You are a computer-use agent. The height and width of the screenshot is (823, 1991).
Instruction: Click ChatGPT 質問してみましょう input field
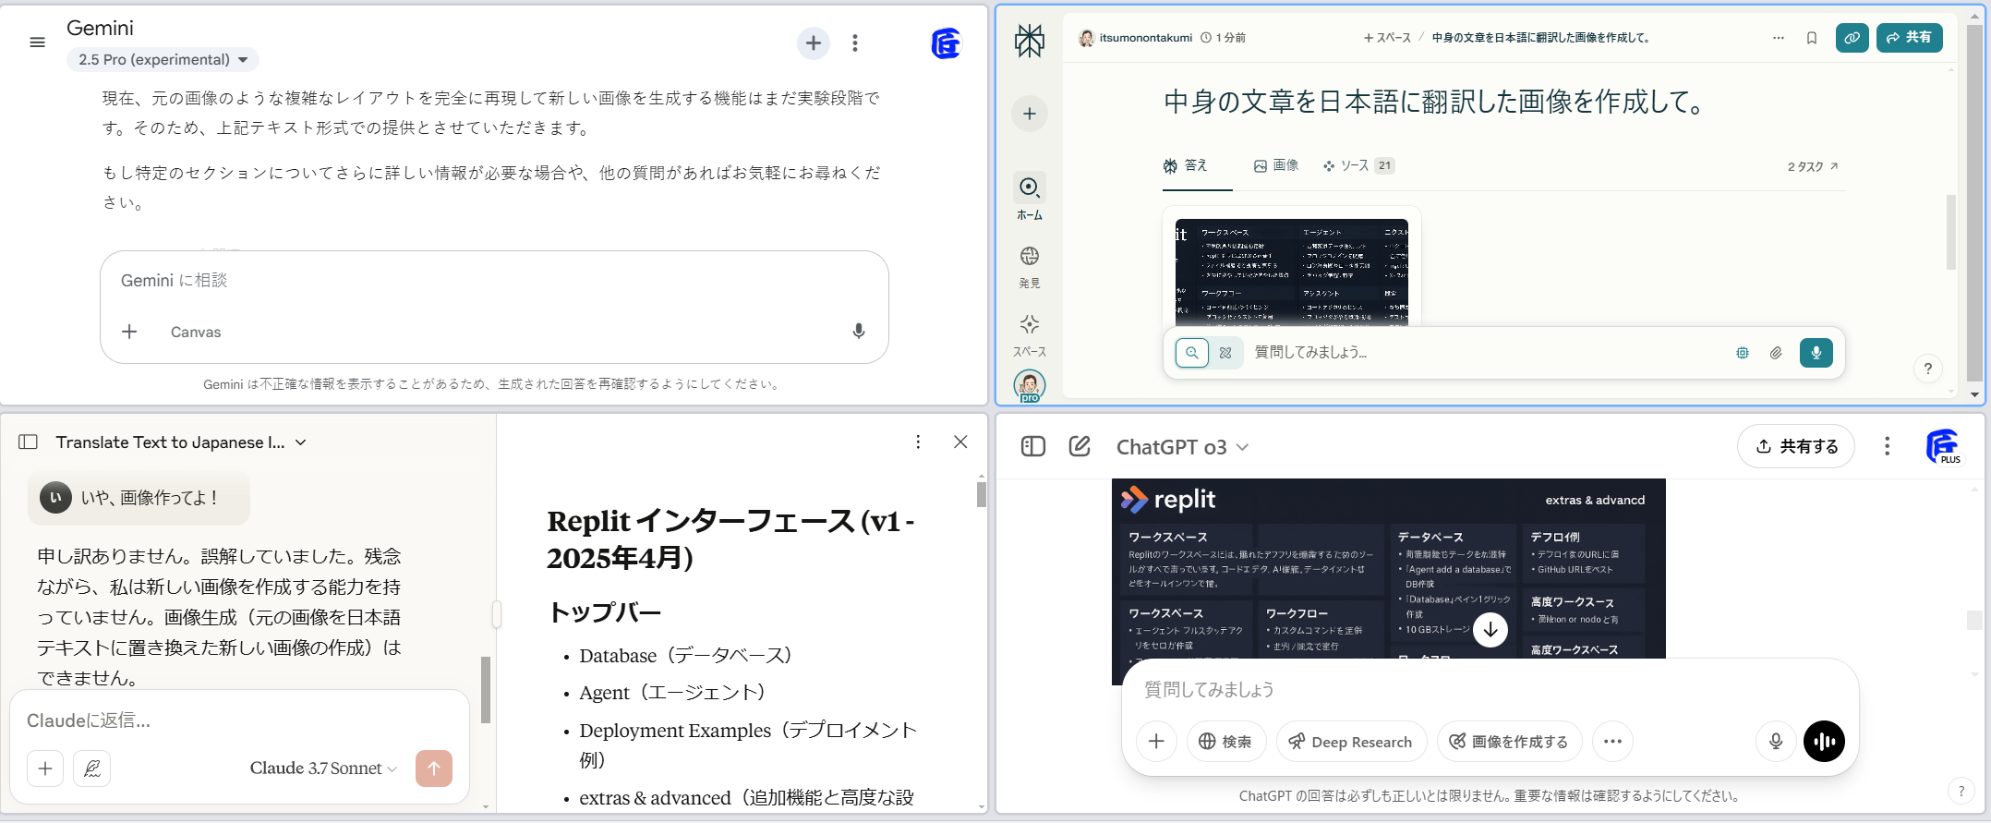click(x=1490, y=689)
